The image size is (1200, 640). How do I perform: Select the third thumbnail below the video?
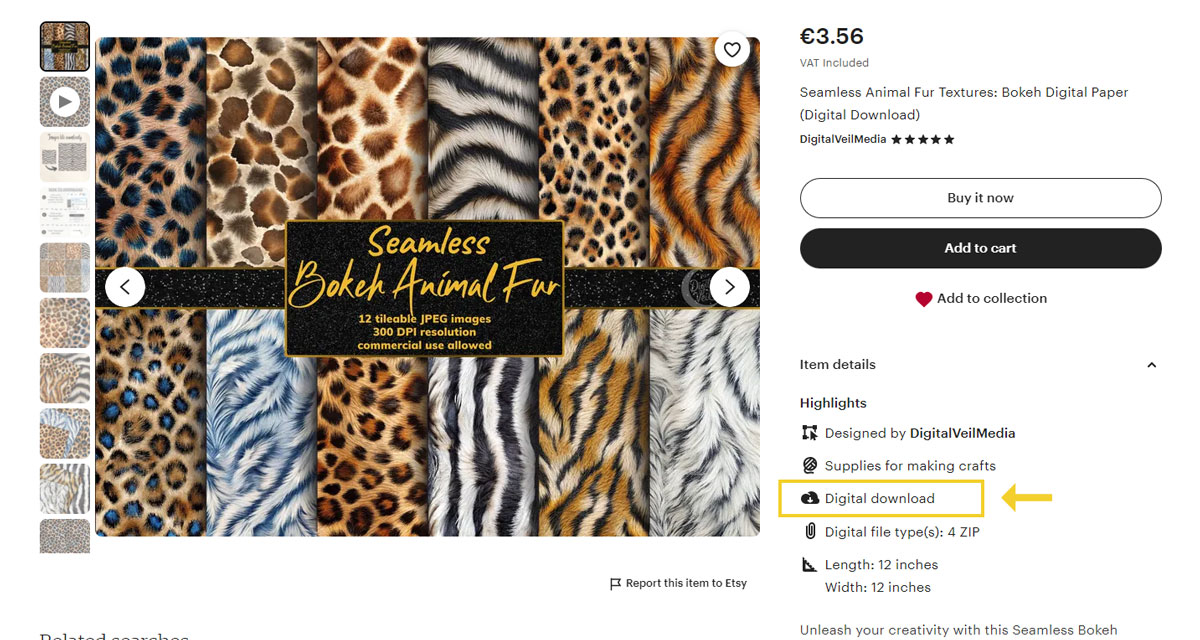[x=65, y=268]
